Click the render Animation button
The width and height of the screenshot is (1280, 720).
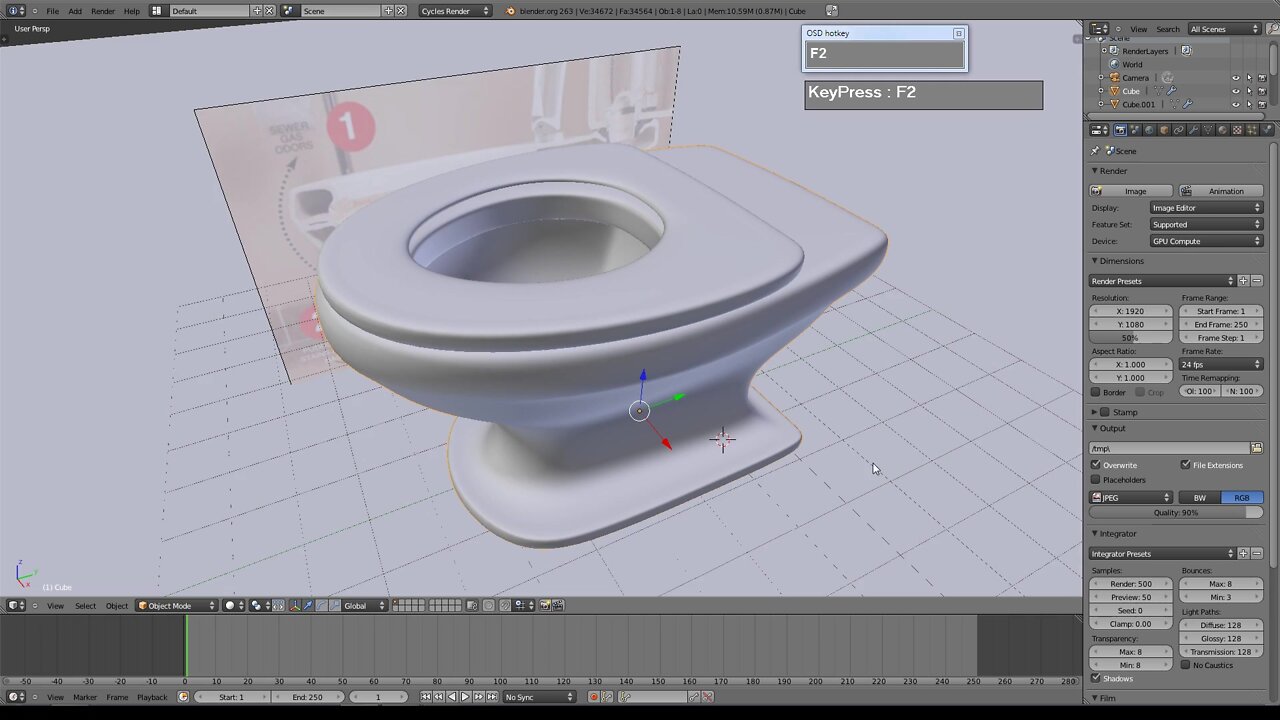point(1221,191)
